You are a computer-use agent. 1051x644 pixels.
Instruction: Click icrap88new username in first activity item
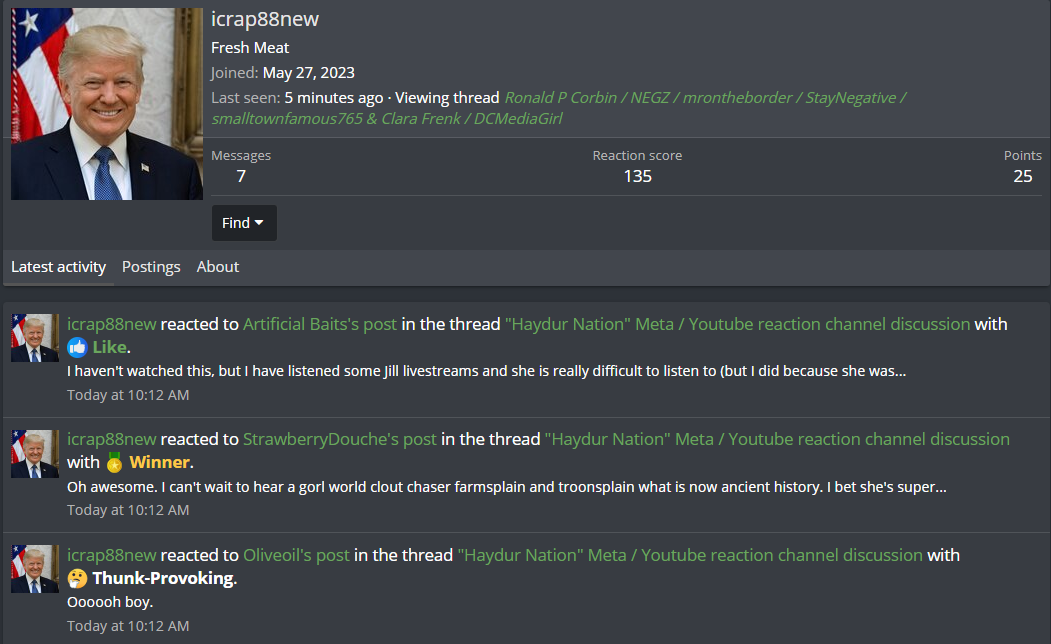[112, 324]
